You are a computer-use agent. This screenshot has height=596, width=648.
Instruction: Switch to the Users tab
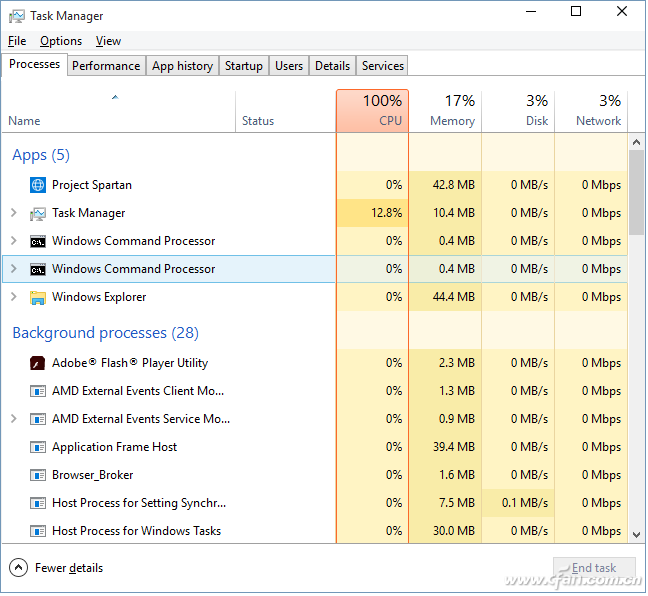tap(289, 66)
